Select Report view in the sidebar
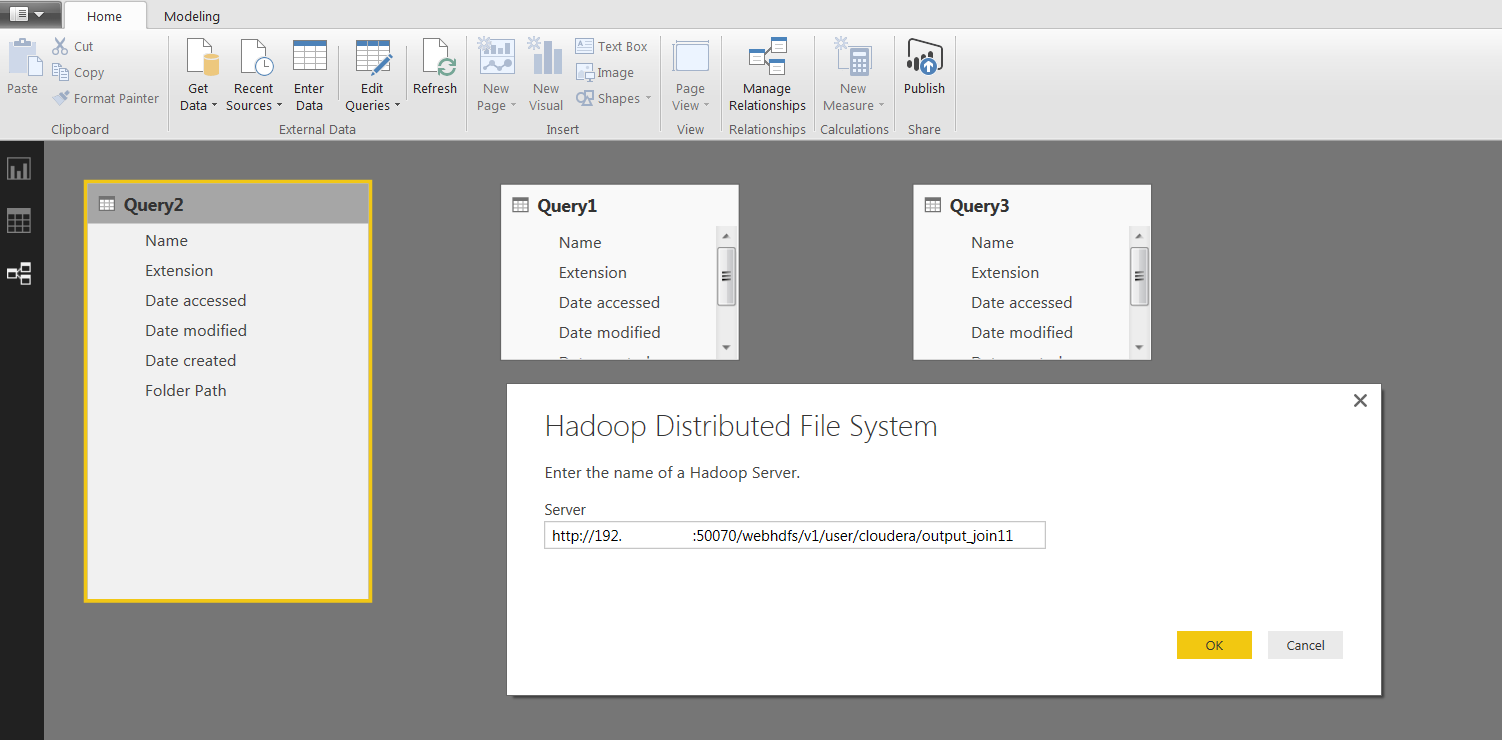This screenshot has width=1502, height=740. [x=20, y=168]
